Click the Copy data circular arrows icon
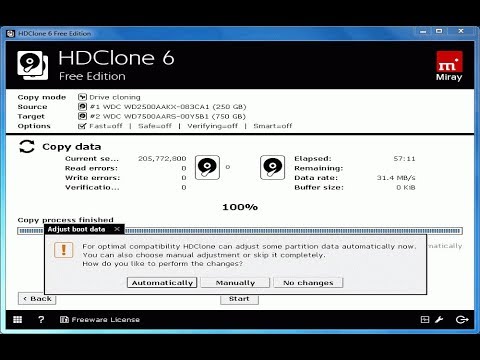Image resolution: width=480 pixels, height=360 pixels. click(27, 146)
